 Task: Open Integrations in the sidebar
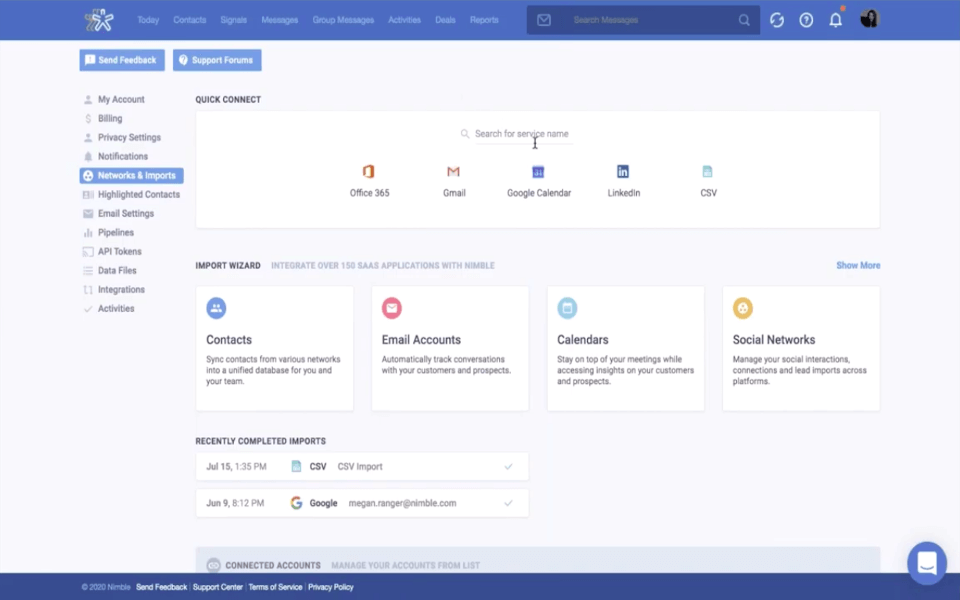121,289
